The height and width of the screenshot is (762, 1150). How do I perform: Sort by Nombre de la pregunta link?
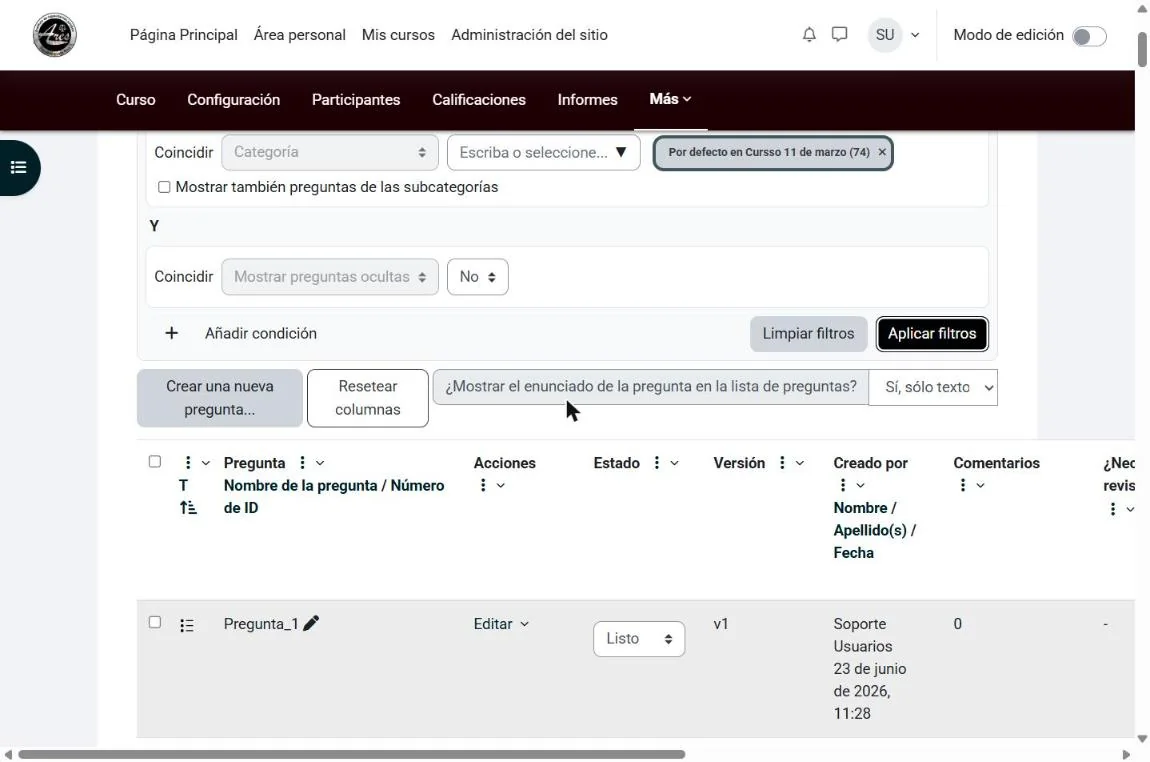(300, 486)
